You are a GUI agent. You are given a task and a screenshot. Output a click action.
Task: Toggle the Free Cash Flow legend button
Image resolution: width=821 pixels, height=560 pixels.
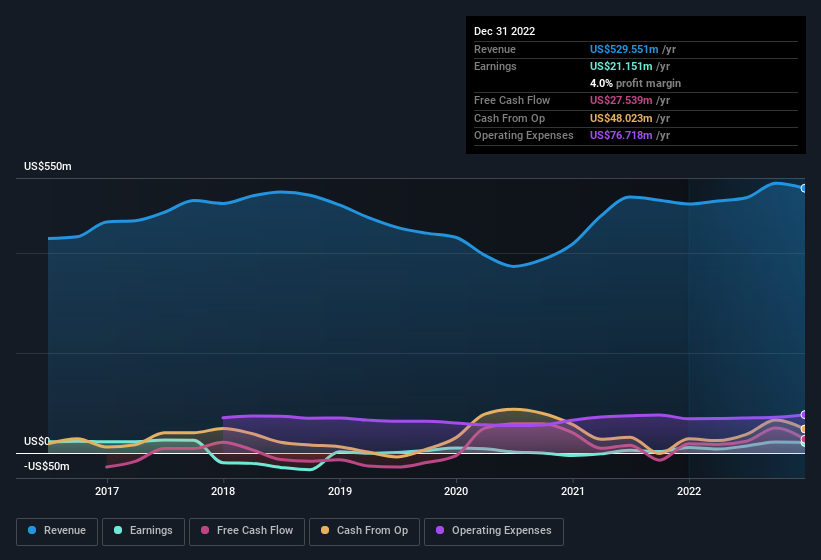point(247,531)
